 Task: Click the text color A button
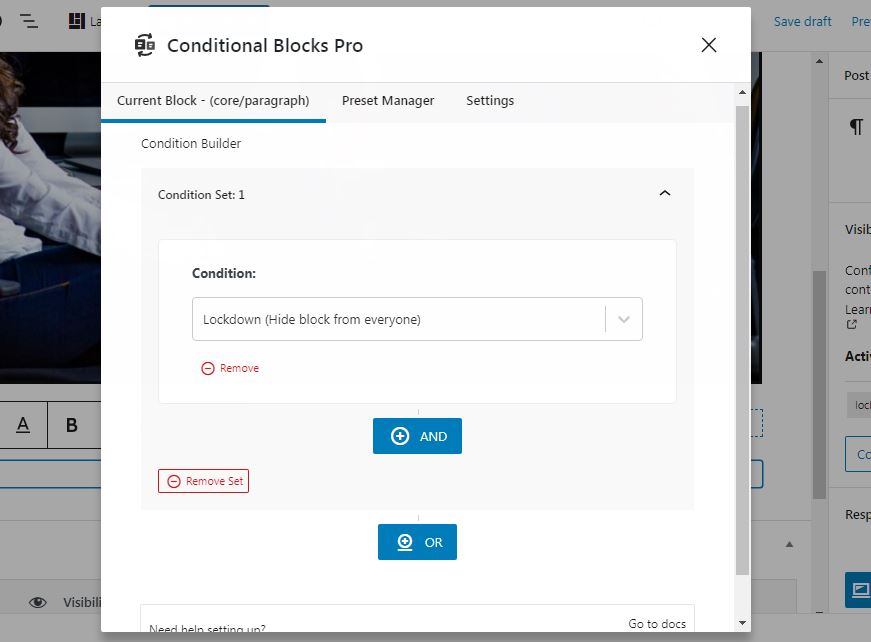23,425
